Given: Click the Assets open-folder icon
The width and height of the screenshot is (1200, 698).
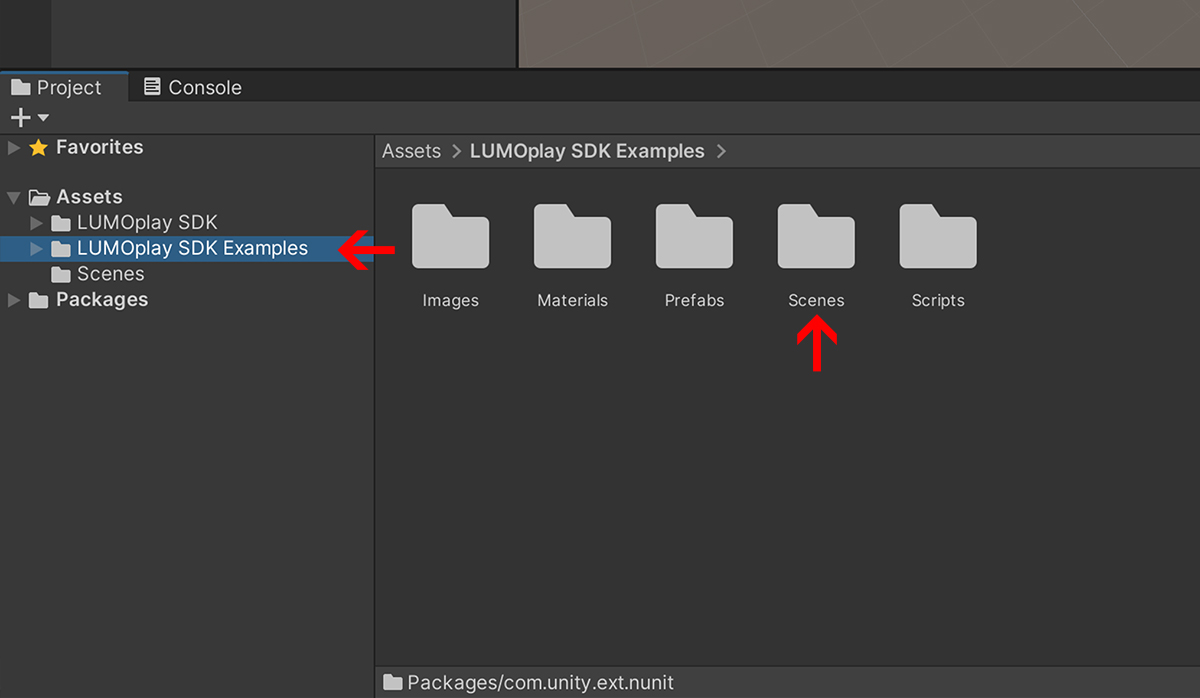Looking at the screenshot, I should point(39,197).
